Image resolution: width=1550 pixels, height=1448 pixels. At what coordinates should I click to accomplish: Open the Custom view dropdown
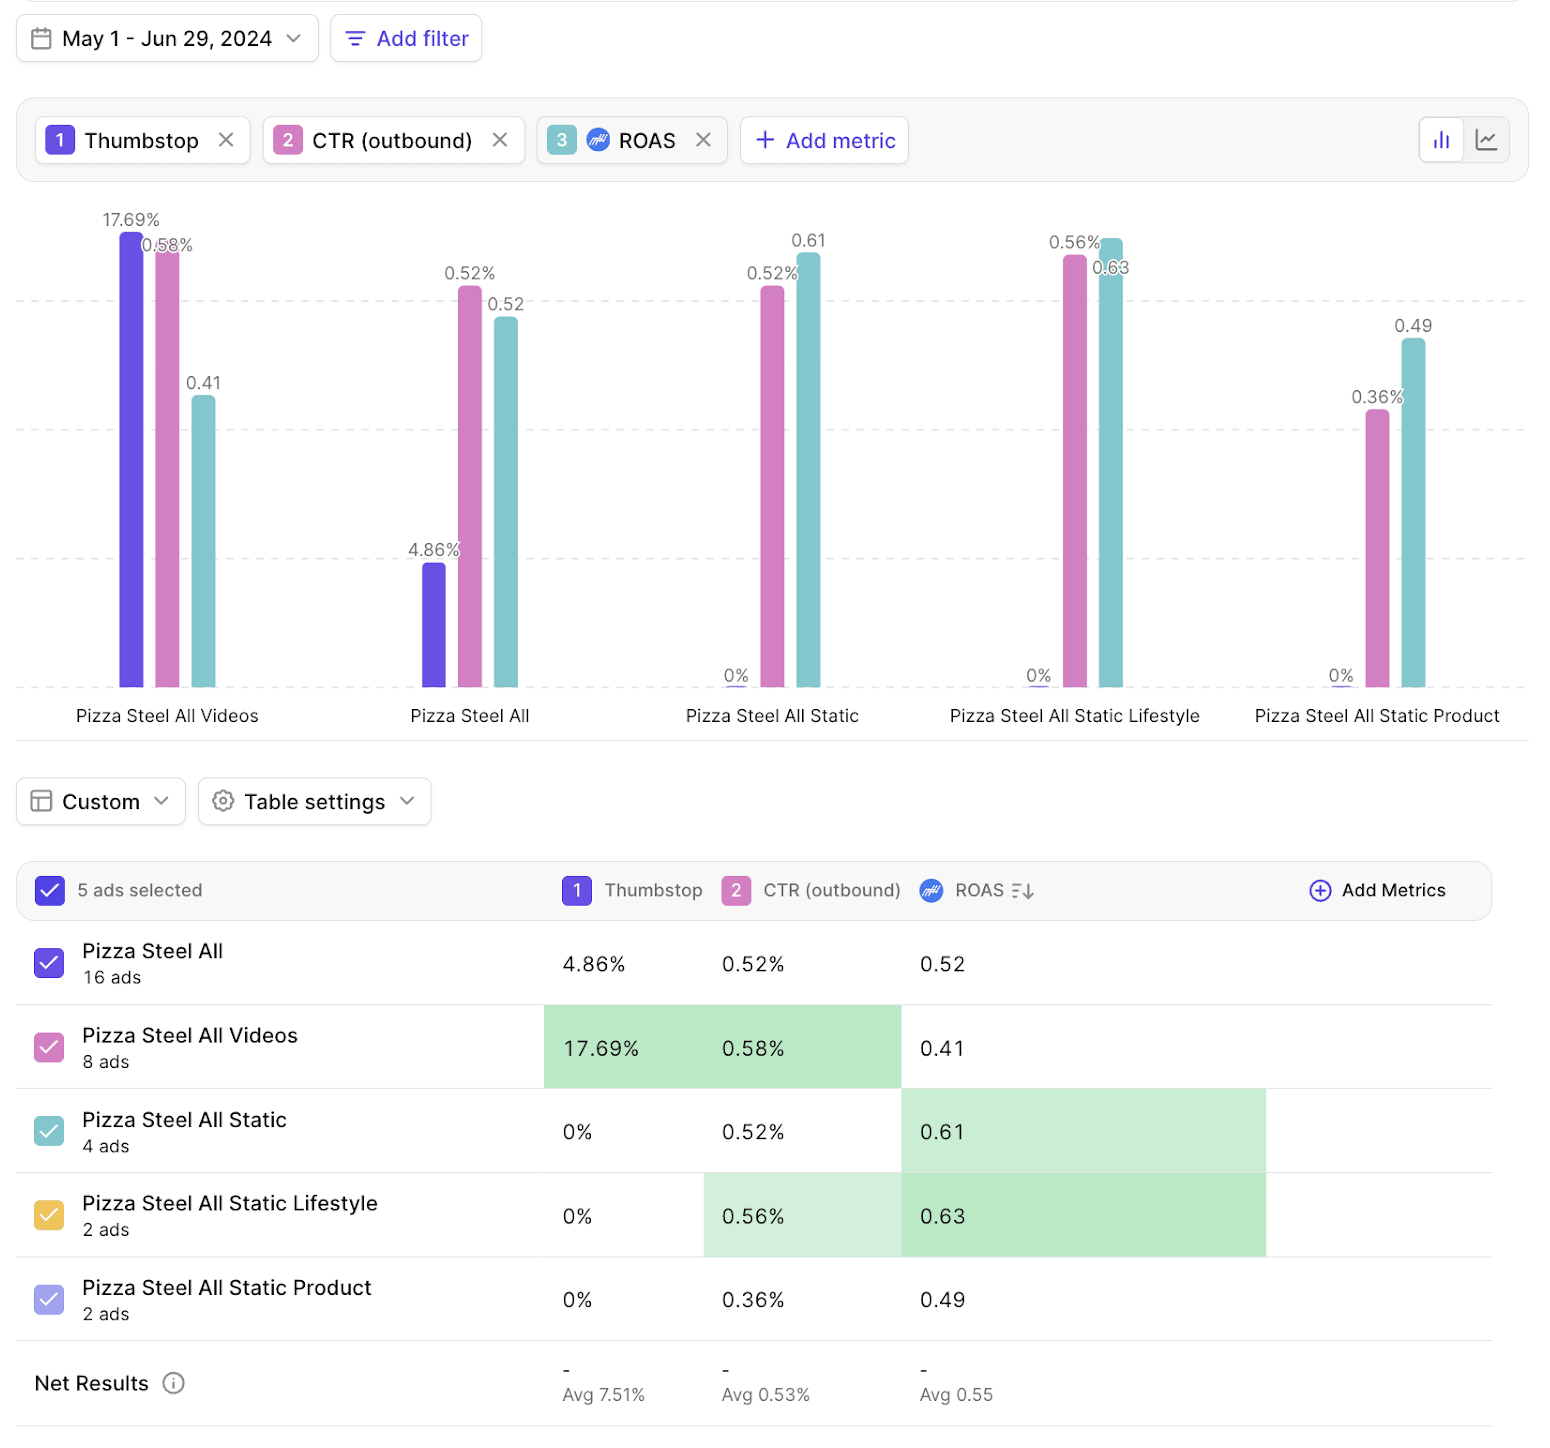[101, 801]
